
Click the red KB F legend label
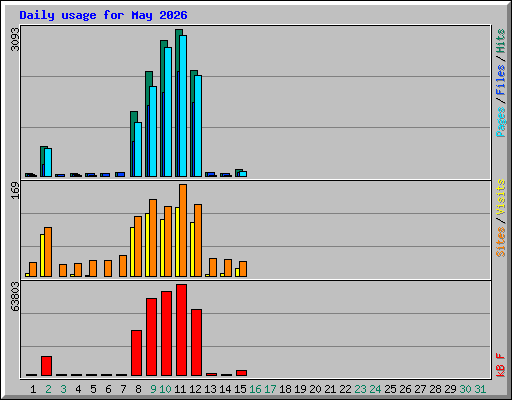click(501, 365)
